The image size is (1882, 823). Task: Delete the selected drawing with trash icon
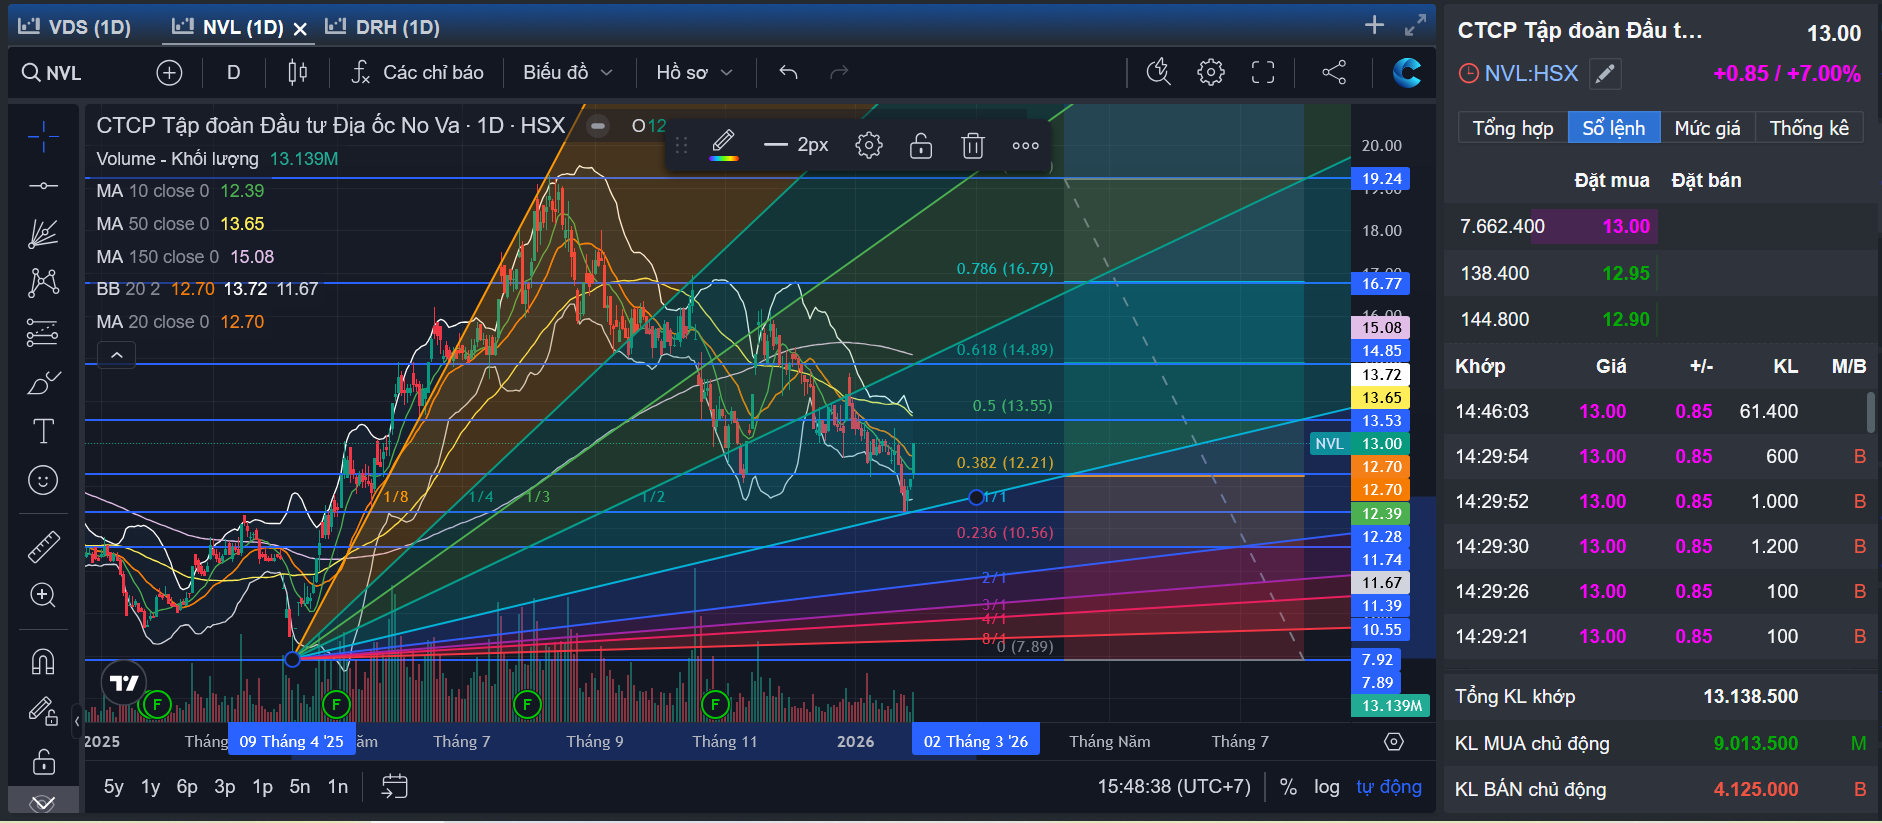[x=973, y=146]
